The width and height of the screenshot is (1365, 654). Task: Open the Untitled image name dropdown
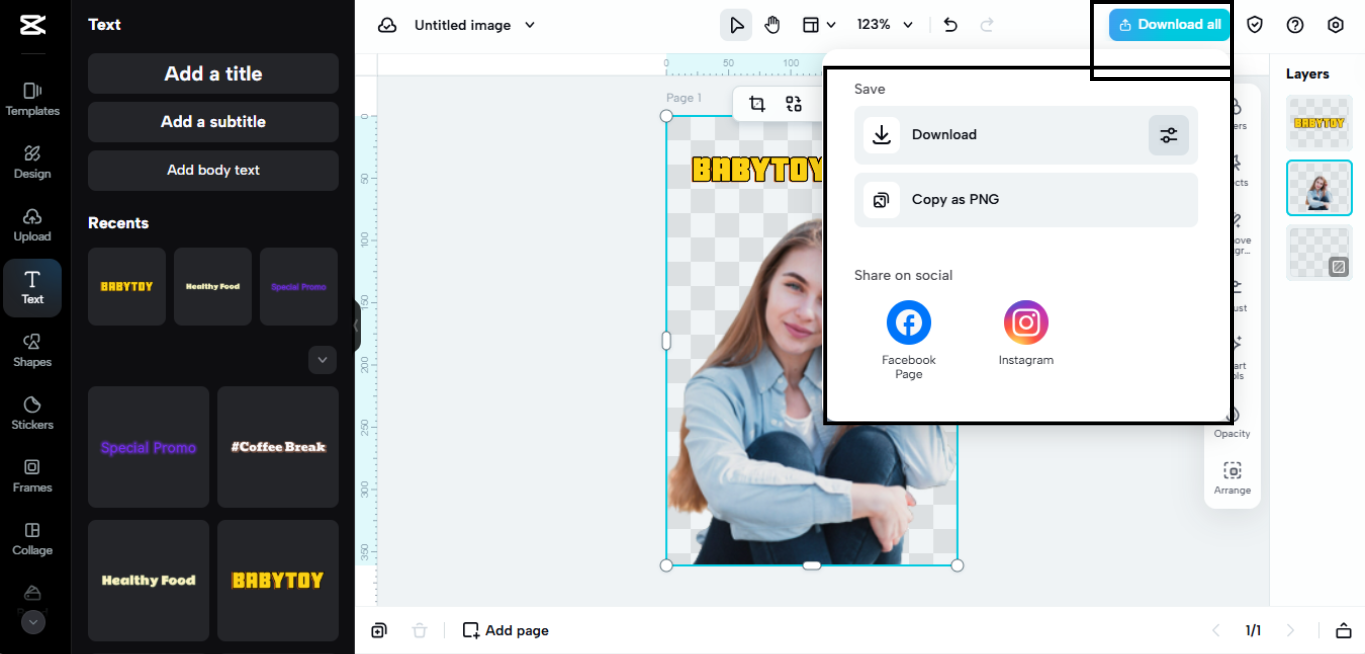point(475,25)
